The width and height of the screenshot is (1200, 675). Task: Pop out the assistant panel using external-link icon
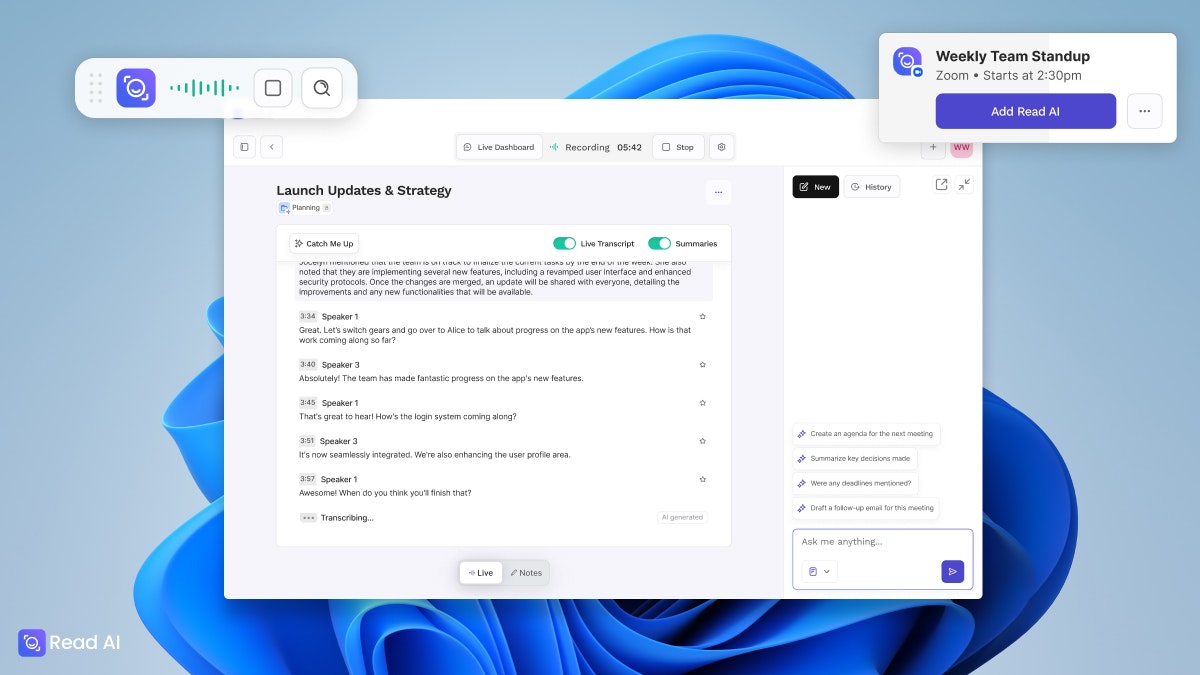940,184
